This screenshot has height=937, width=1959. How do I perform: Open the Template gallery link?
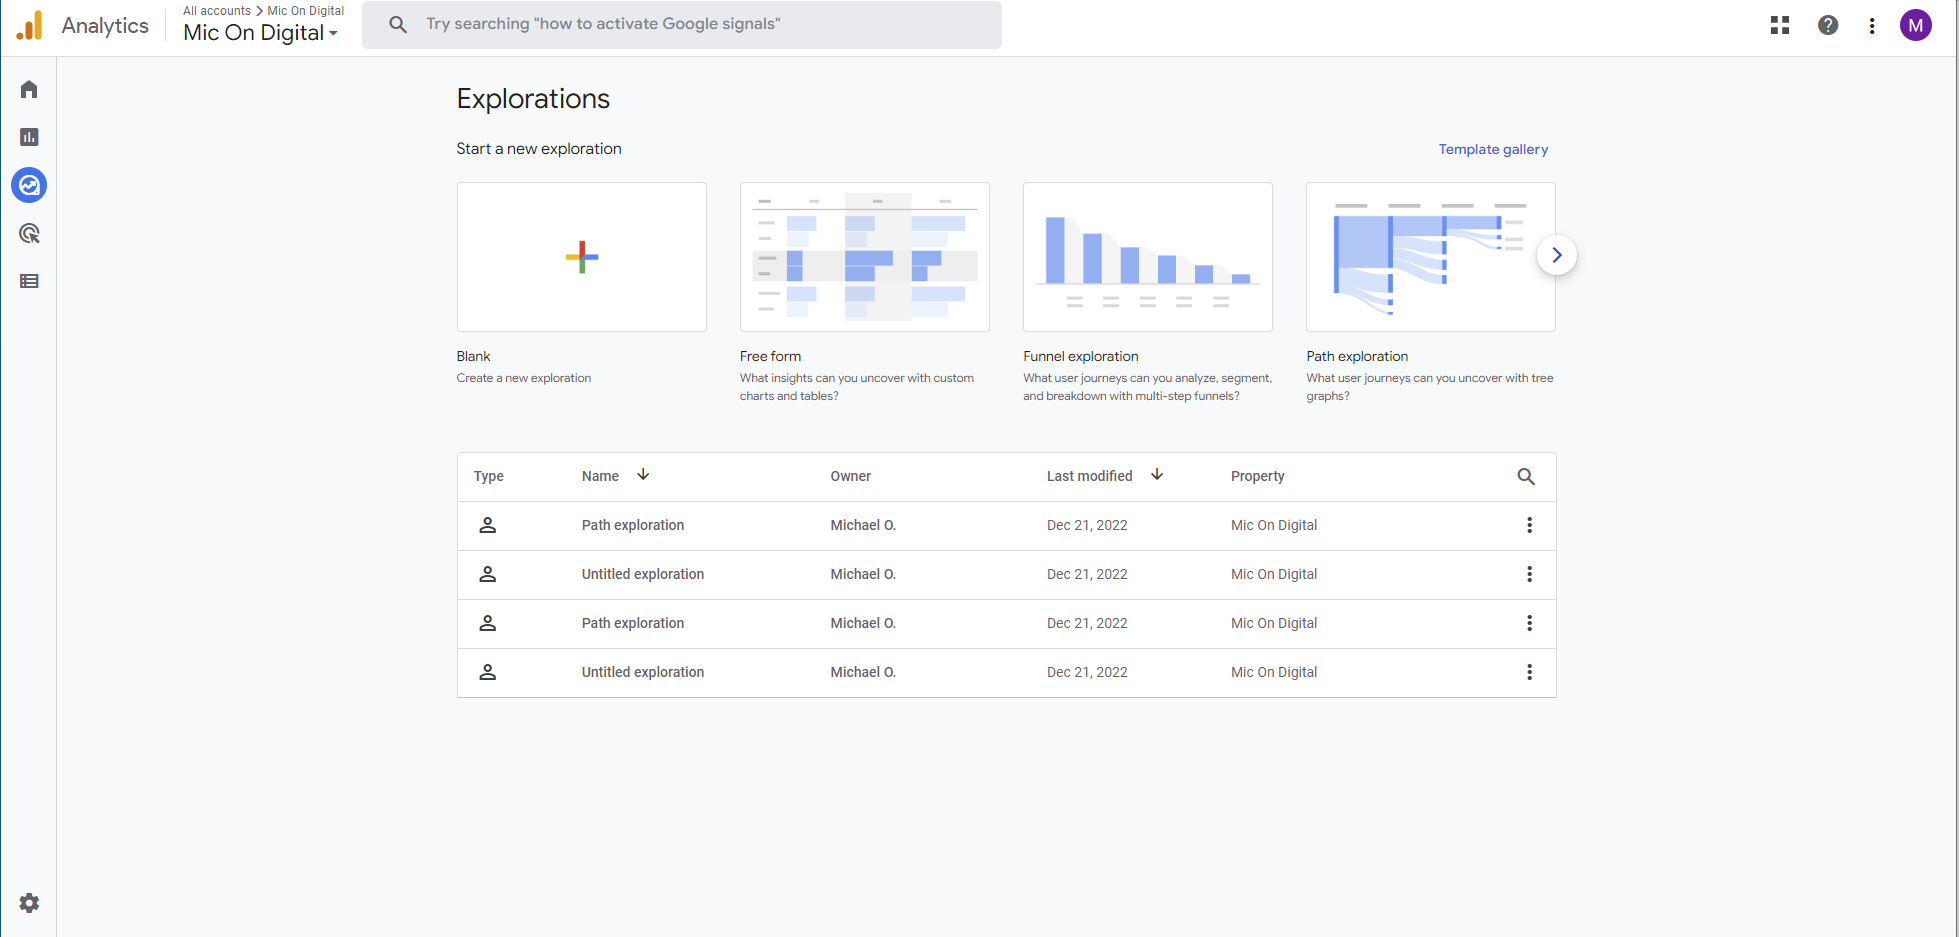click(1492, 149)
